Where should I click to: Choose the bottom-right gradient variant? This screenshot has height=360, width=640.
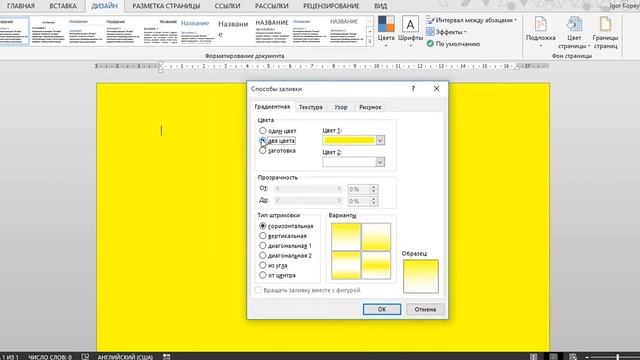click(x=376, y=265)
